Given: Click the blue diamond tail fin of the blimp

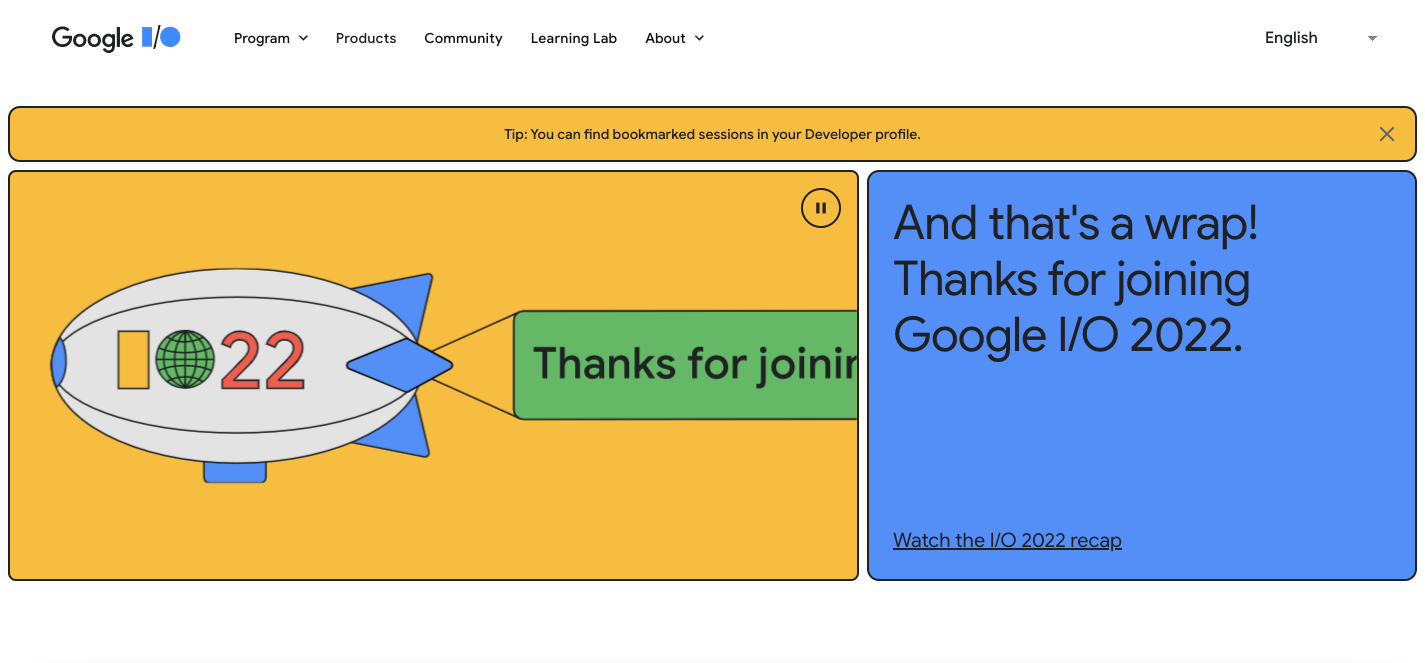Looking at the screenshot, I should [x=400, y=365].
